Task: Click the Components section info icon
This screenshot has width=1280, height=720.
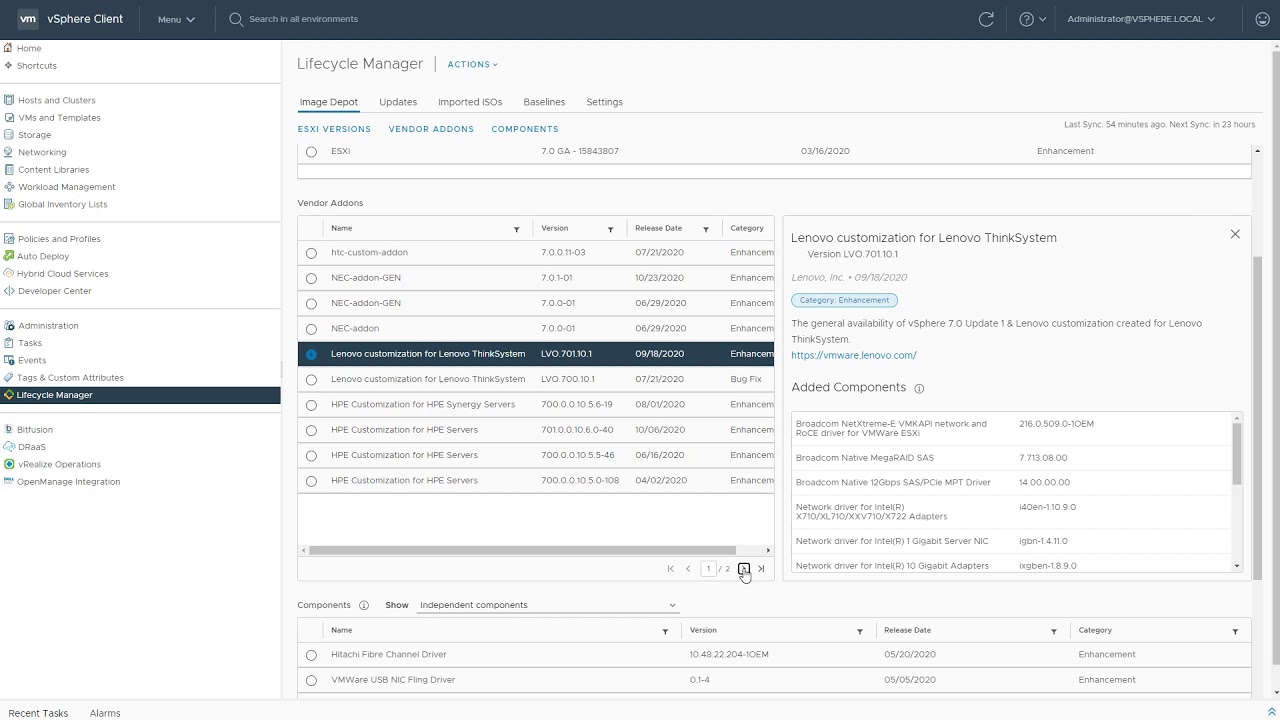Action: click(364, 605)
